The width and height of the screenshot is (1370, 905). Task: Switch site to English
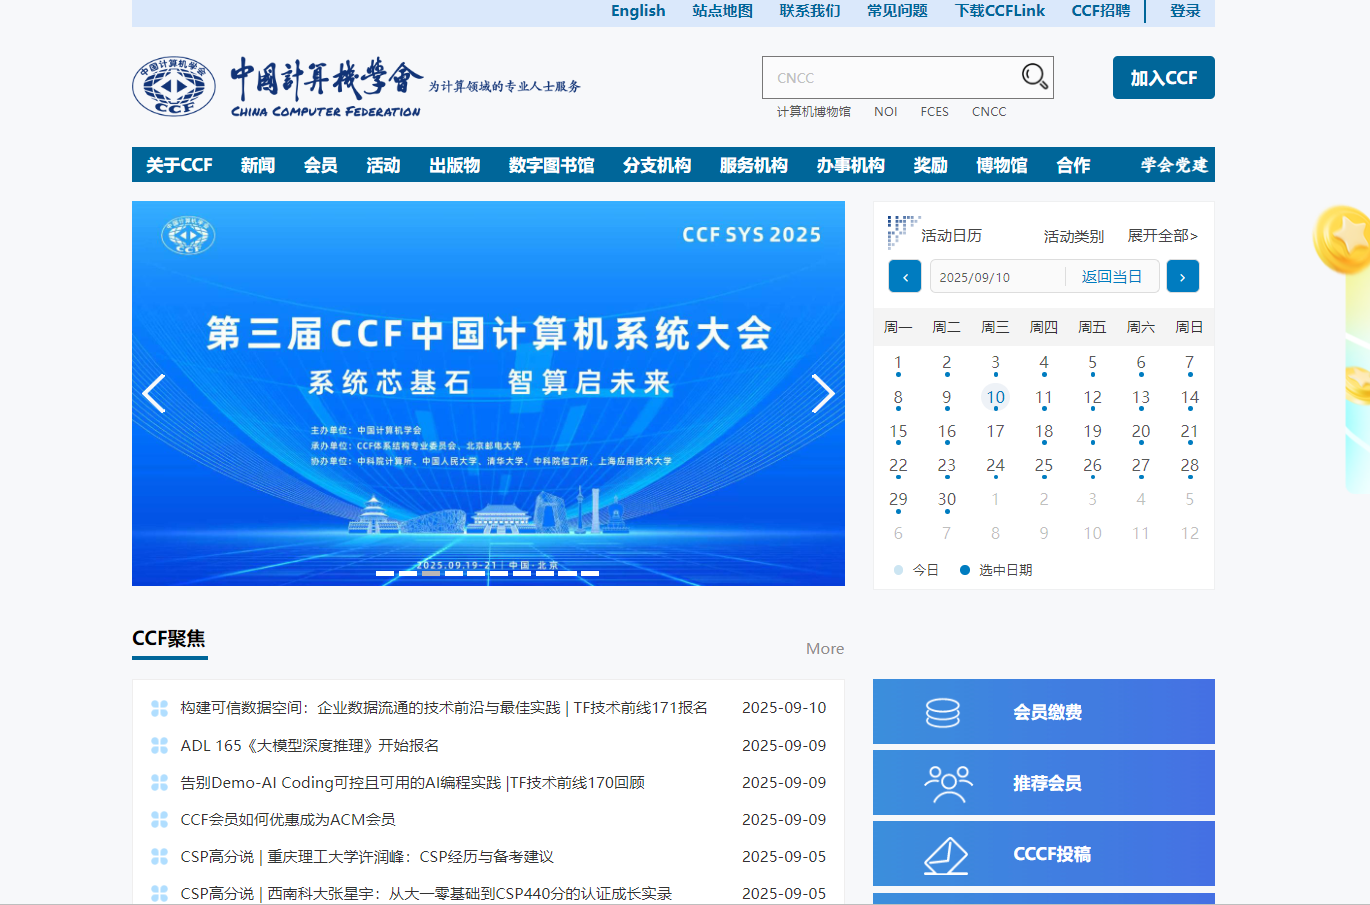pyautogui.click(x=638, y=11)
